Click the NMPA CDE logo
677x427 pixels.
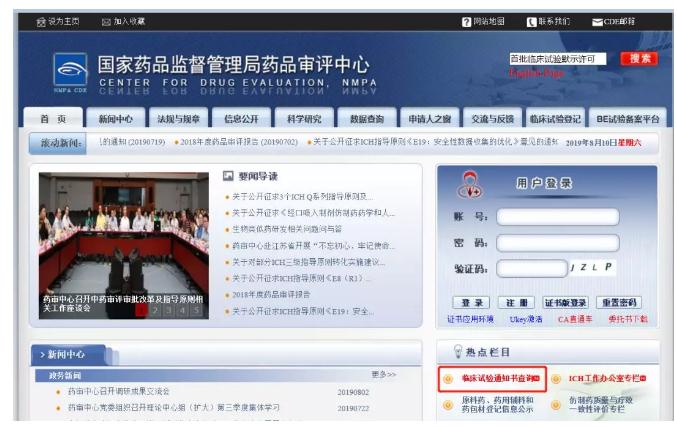(x=70, y=73)
